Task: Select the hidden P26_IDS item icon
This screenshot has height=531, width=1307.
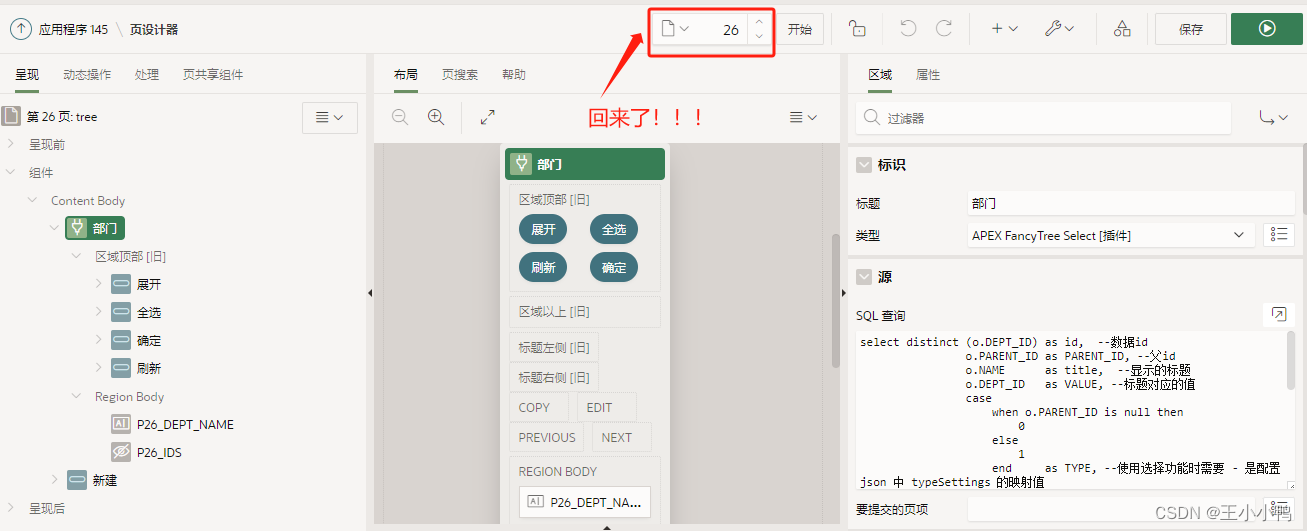Action: (121, 453)
